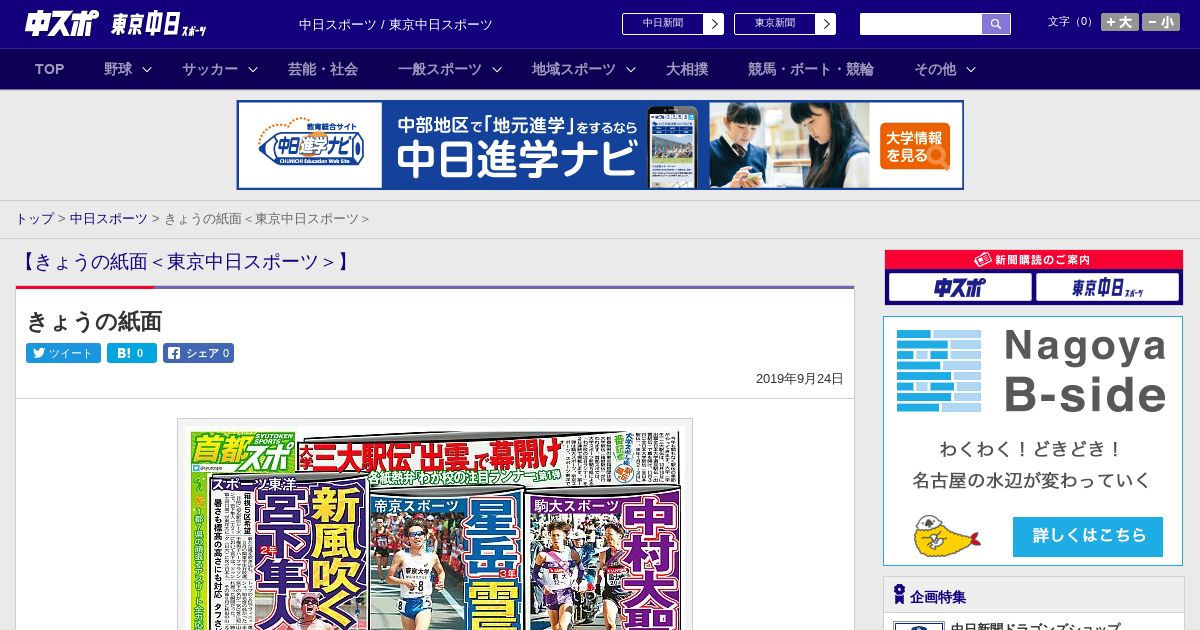Image resolution: width=1200 pixels, height=630 pixels.
Task: Open the 東京新聞 link button
Action: point(785,24)
